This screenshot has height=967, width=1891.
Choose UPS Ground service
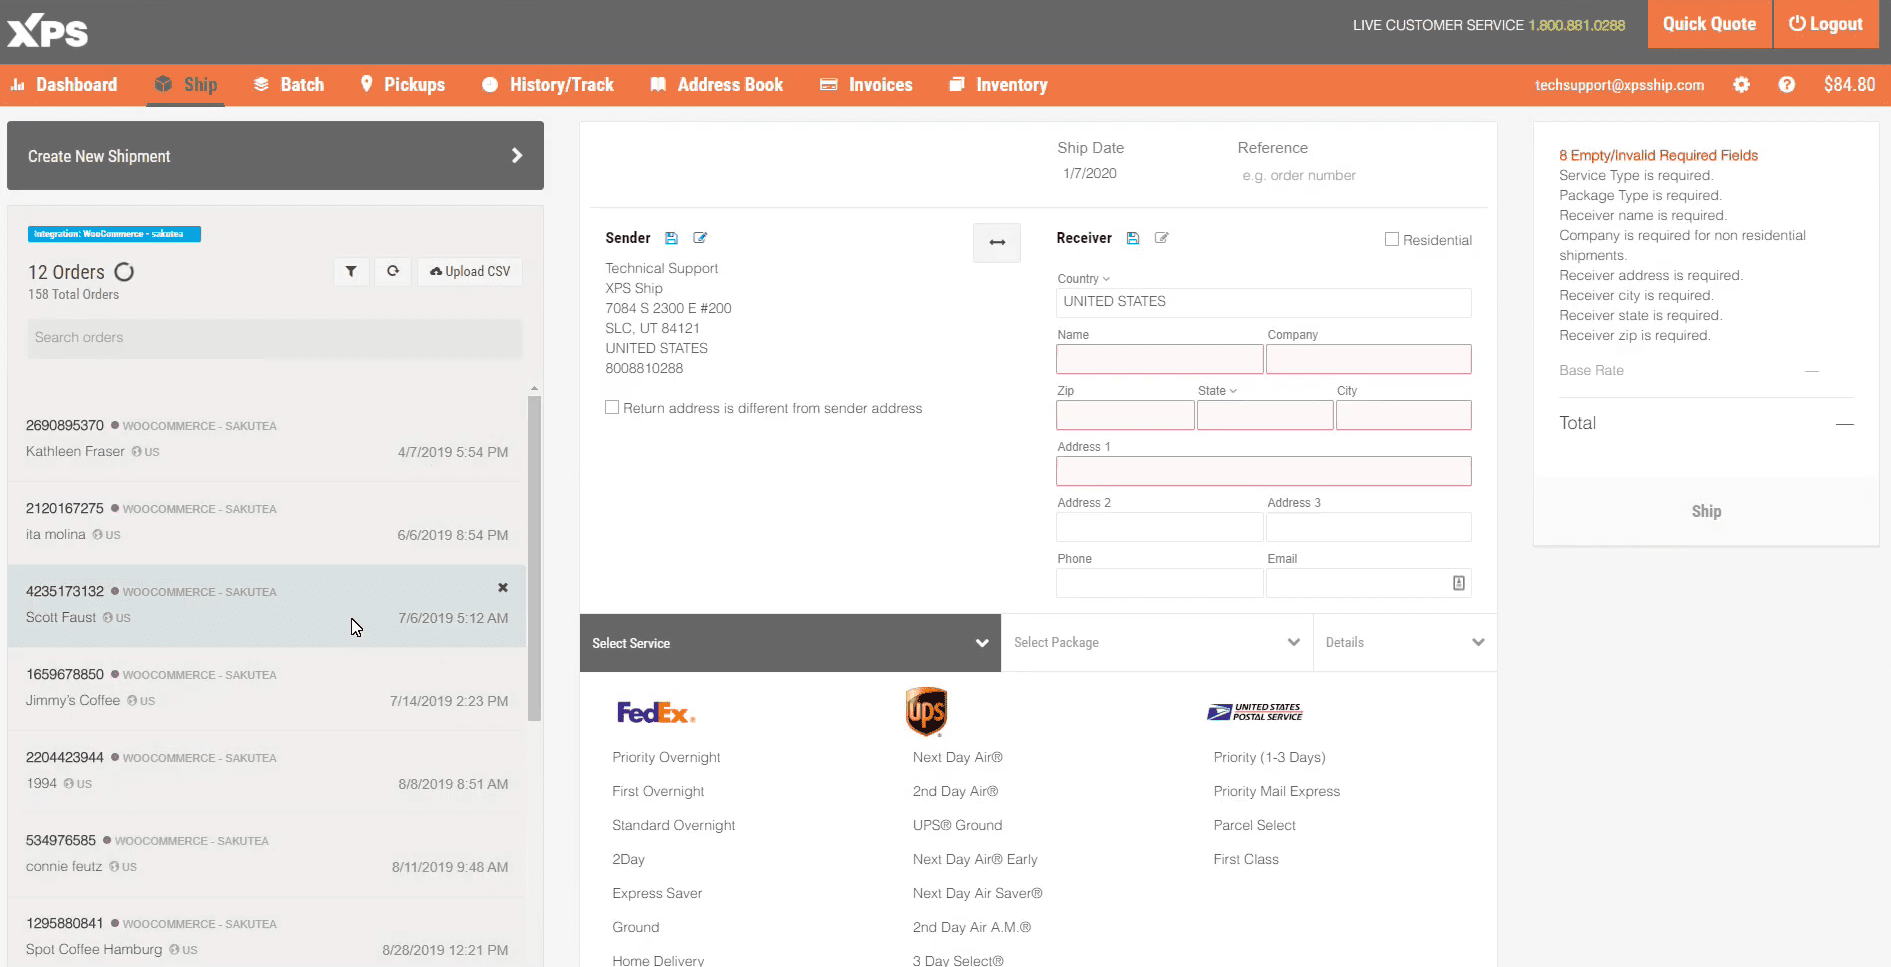(957, 825)
